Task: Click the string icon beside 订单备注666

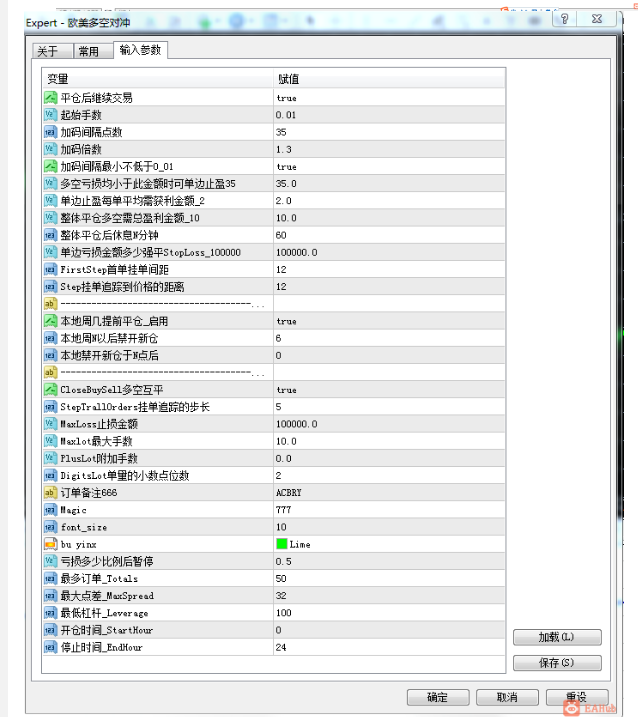Action: pos(50,493)
